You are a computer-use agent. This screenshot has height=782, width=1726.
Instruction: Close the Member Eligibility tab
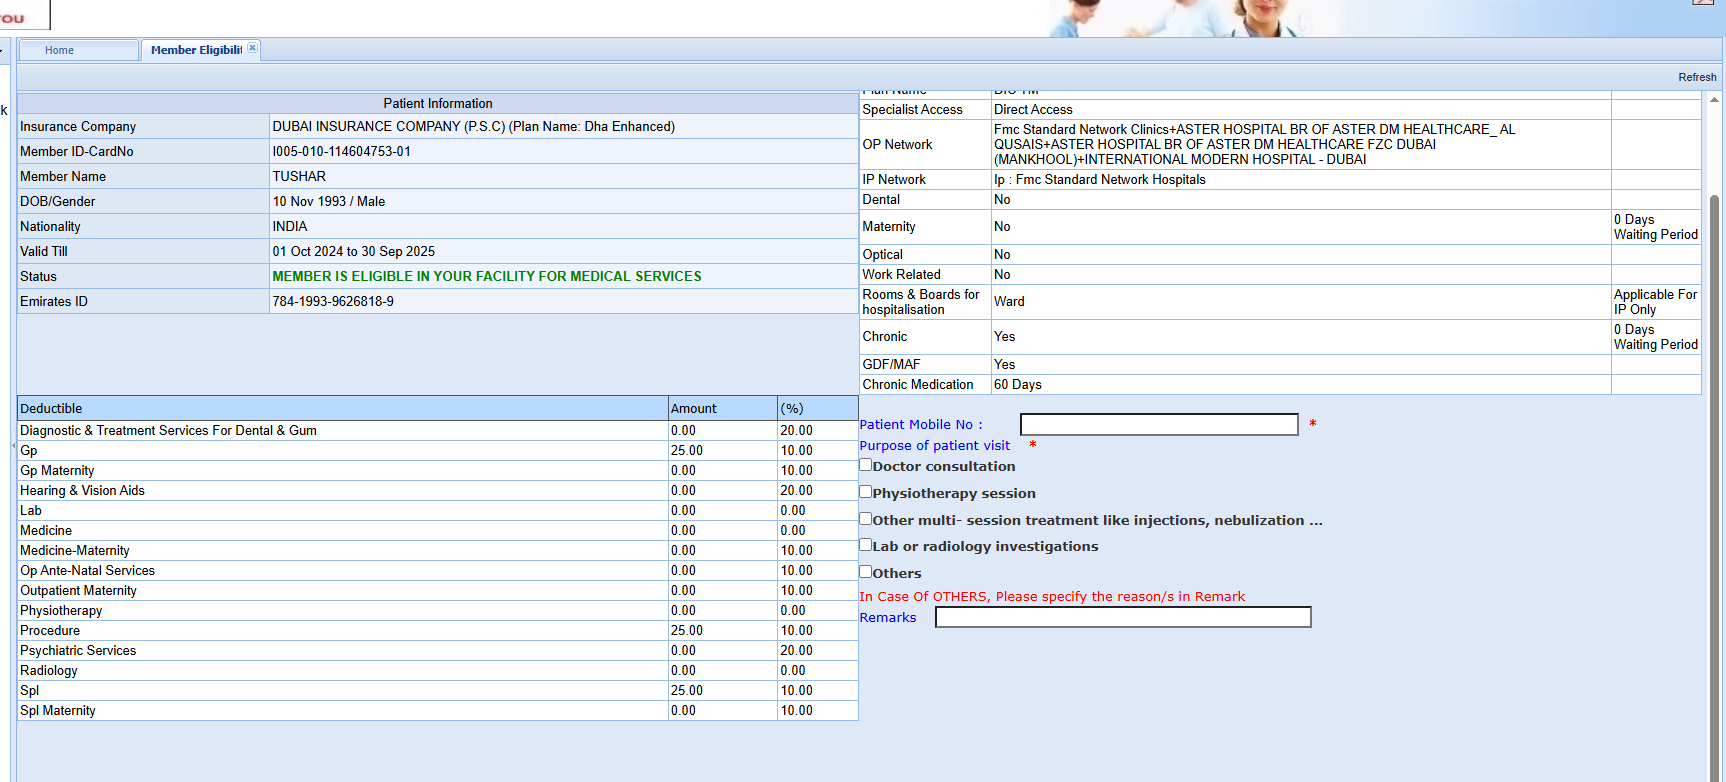point(253,48)
